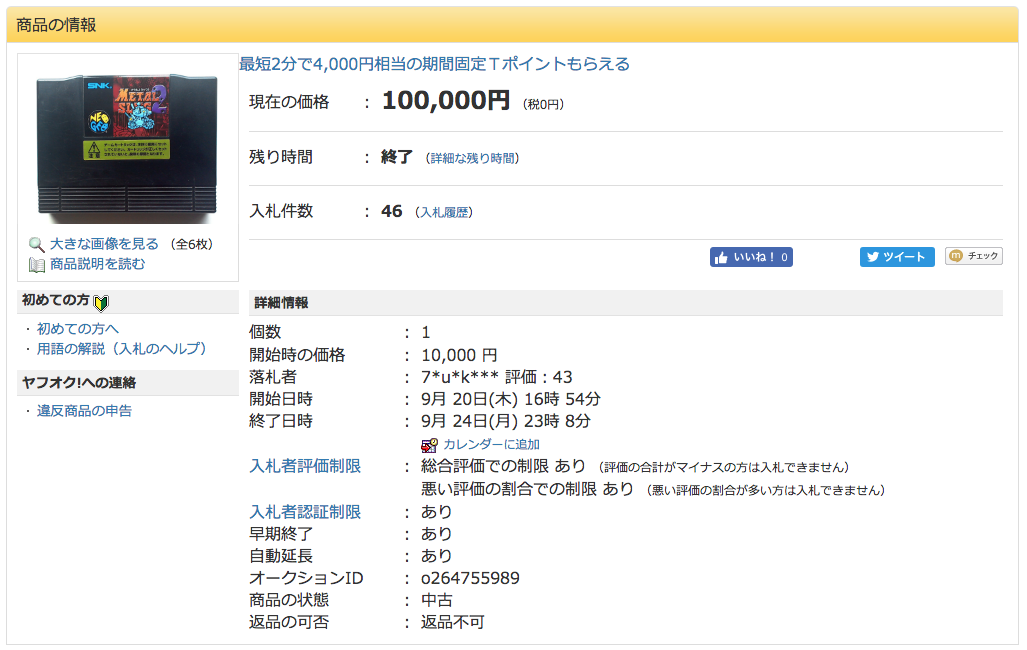The image size is (1027, 650).
Task: Click the mixi チェック button
Action: pos(973,256)
